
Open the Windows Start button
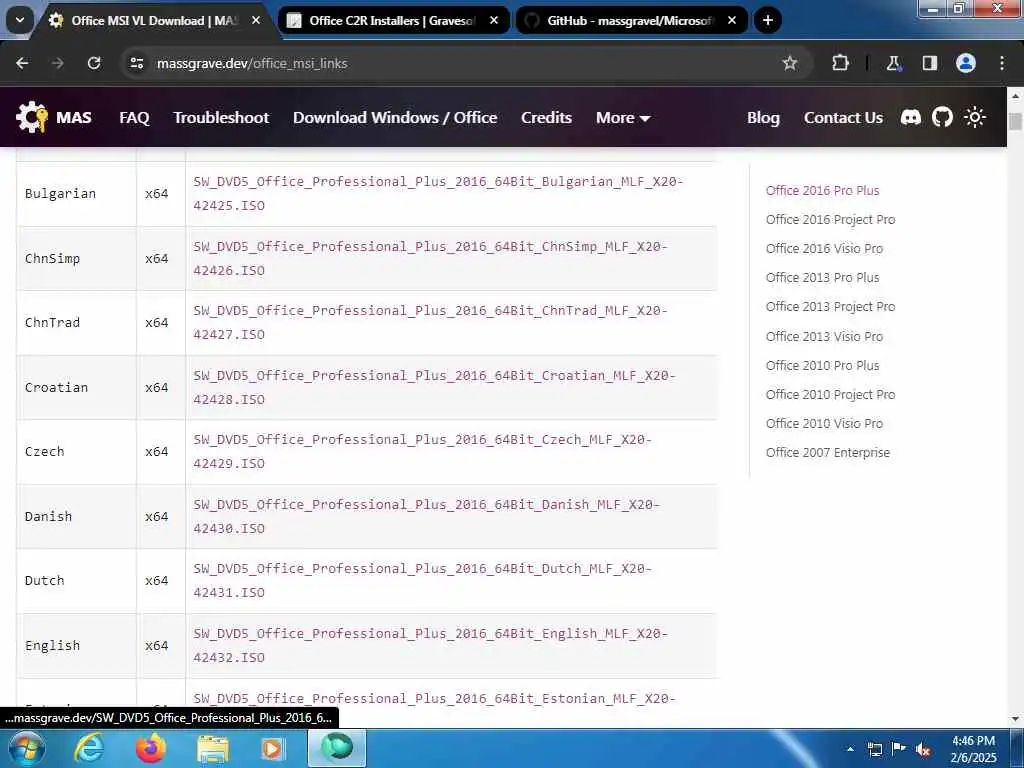pos(25,748)
